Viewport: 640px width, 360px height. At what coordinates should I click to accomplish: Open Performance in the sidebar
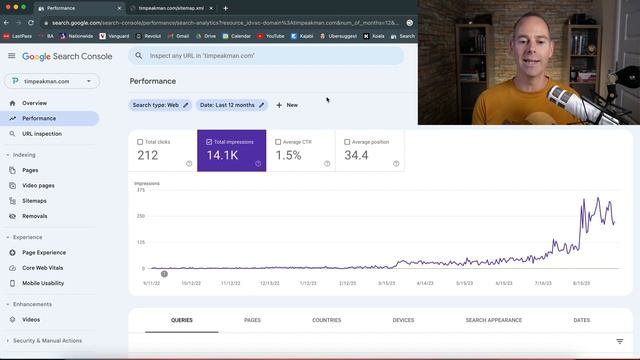pyautogui.click(x=50, y=118)
